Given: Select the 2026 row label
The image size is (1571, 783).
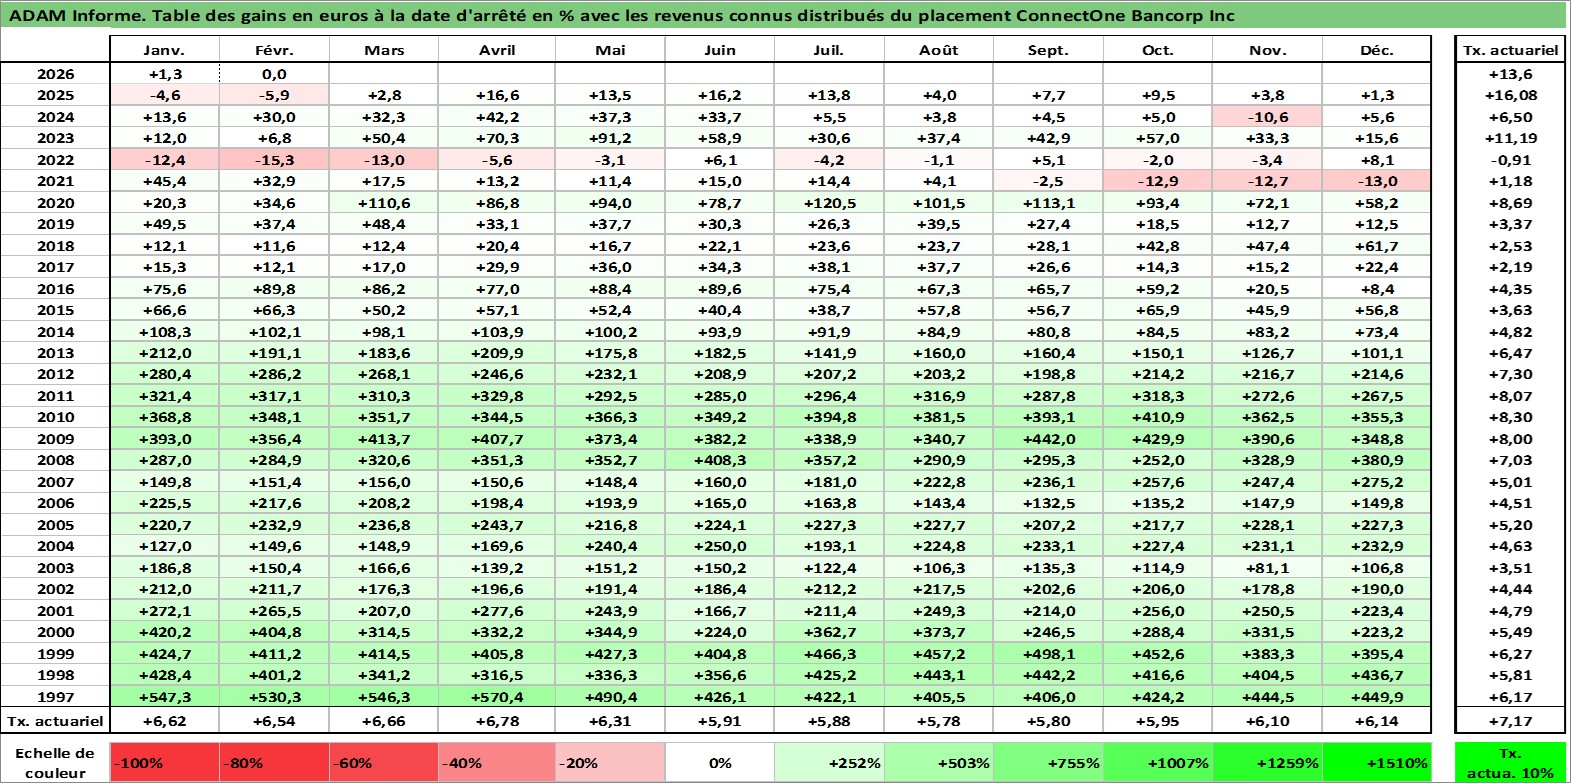Looking at the screenshot, I should (55, 74).
